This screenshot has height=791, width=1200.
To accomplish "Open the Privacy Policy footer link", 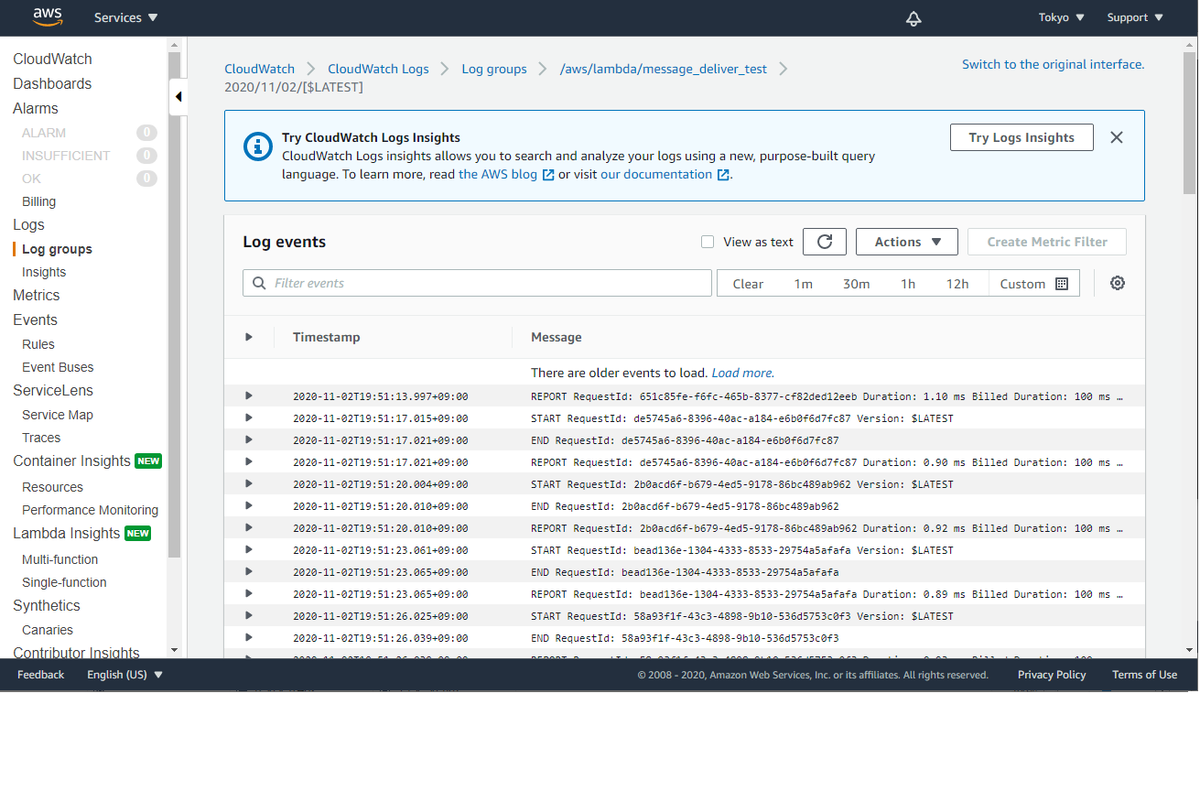I will (x=1052, y=675).
